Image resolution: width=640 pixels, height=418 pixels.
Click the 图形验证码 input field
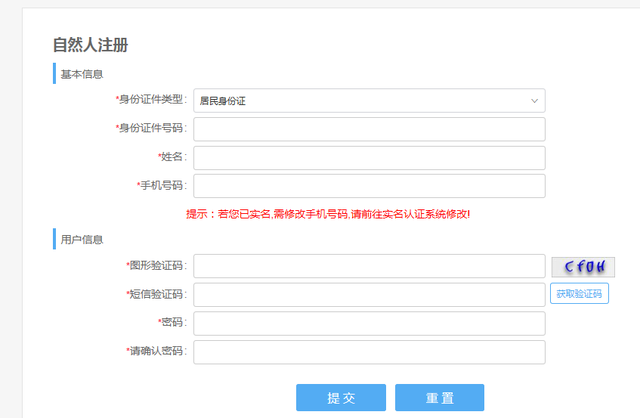pos(369,266)
